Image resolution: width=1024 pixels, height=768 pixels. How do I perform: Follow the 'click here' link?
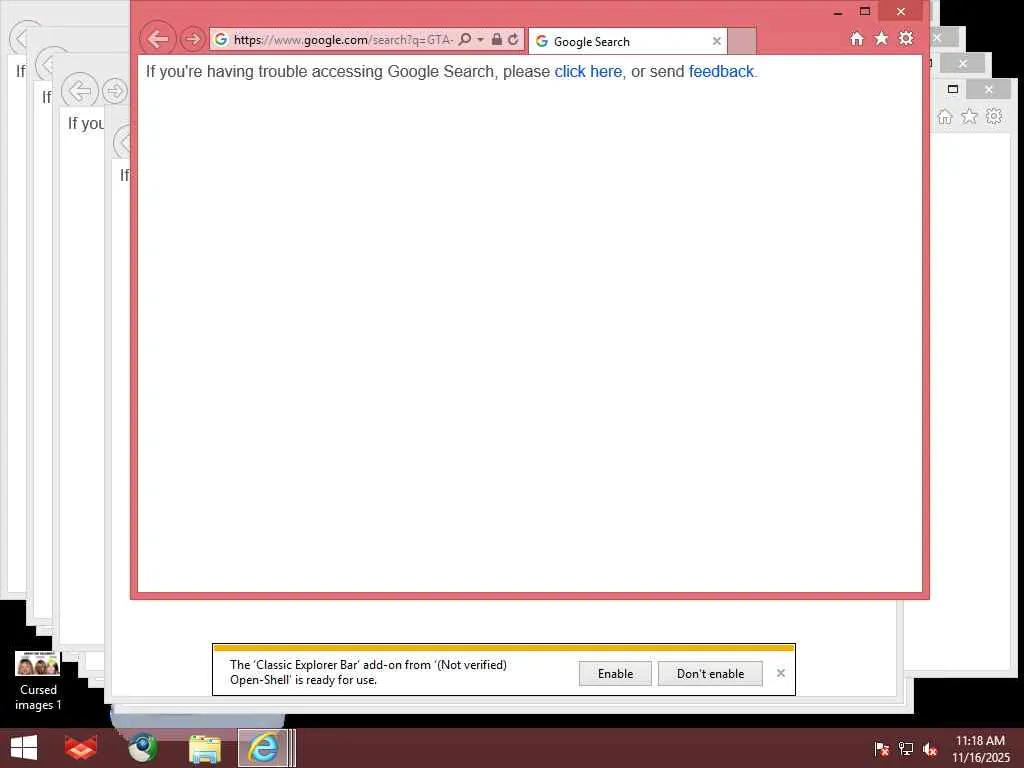(588, 71)
